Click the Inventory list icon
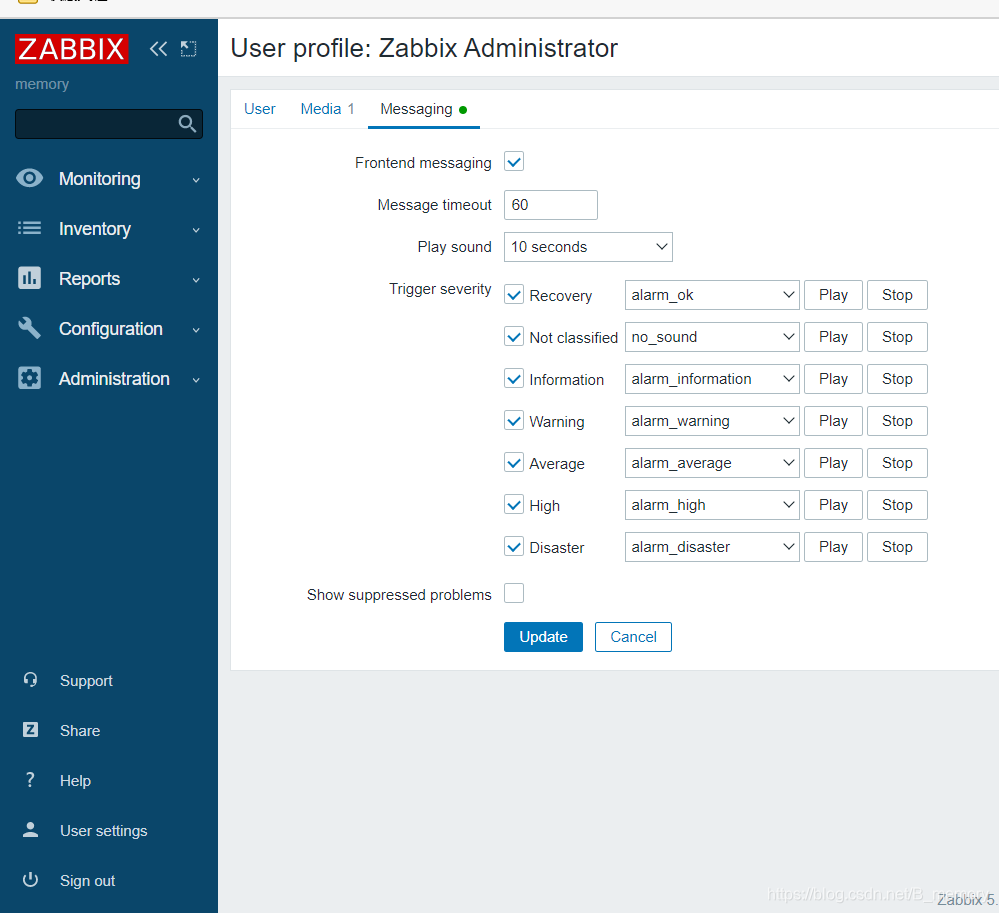999x913 pixels. click(x=29, y=228)
